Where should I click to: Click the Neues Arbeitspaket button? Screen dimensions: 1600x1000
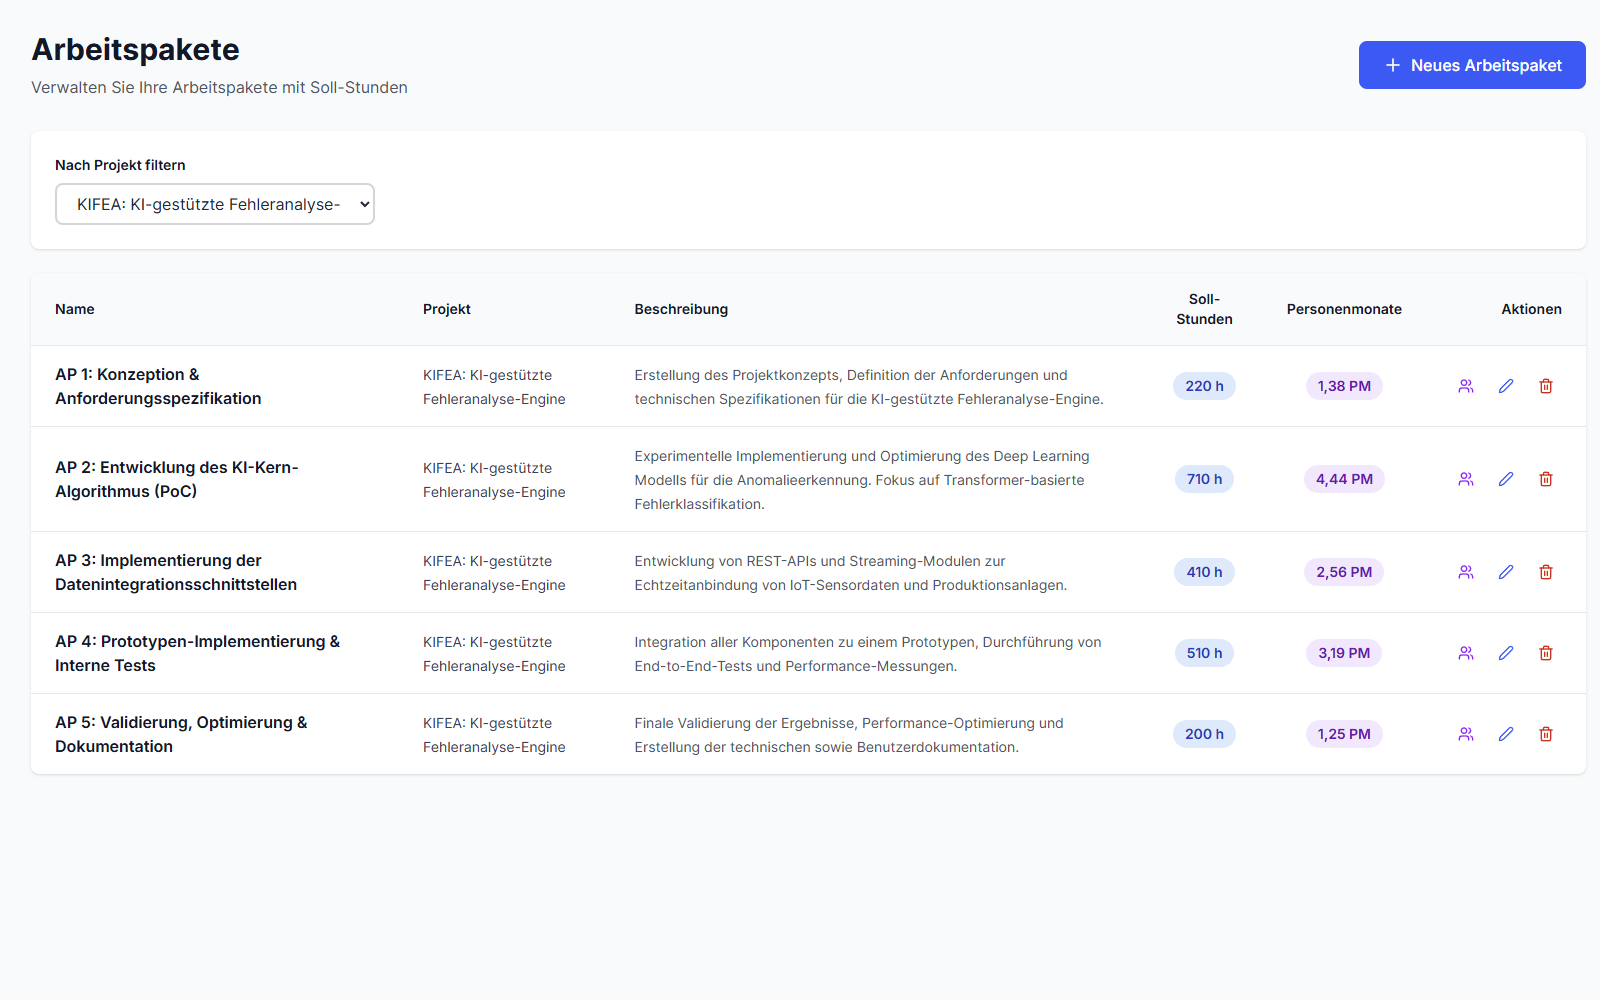pyautogui.click(x=1471, y=65)
